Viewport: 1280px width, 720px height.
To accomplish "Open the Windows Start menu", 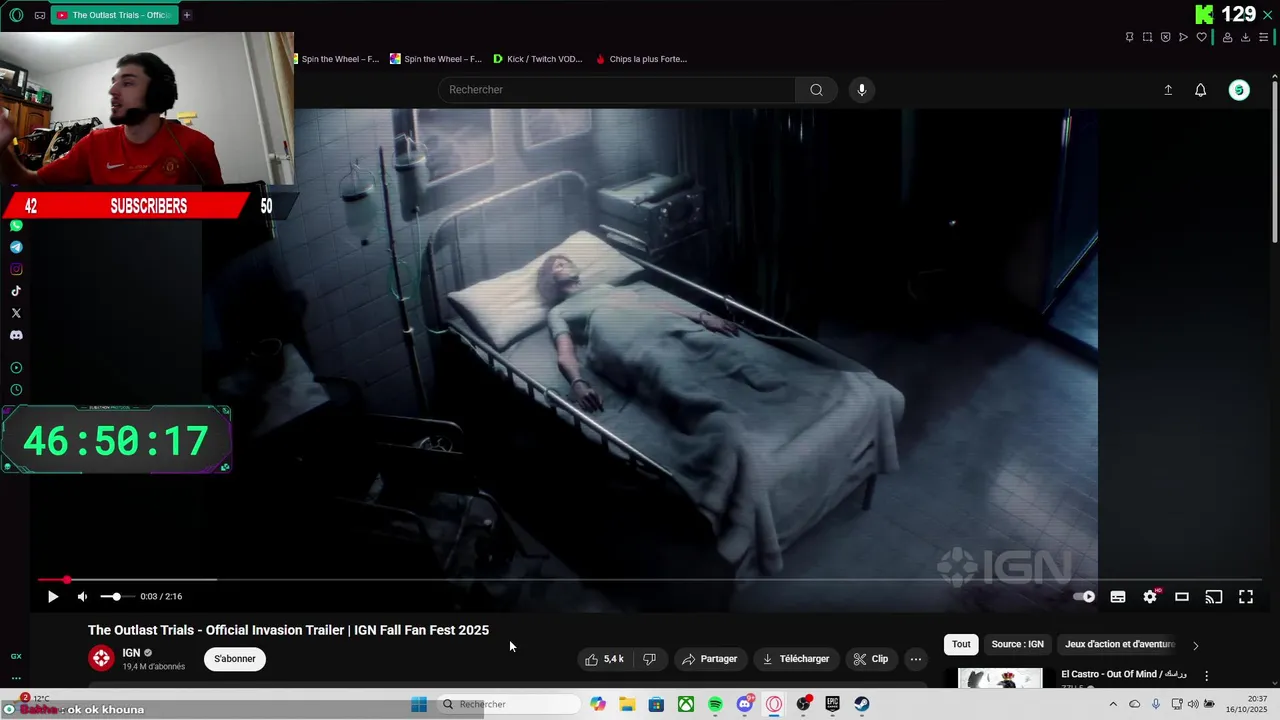I will click(419, 704).
